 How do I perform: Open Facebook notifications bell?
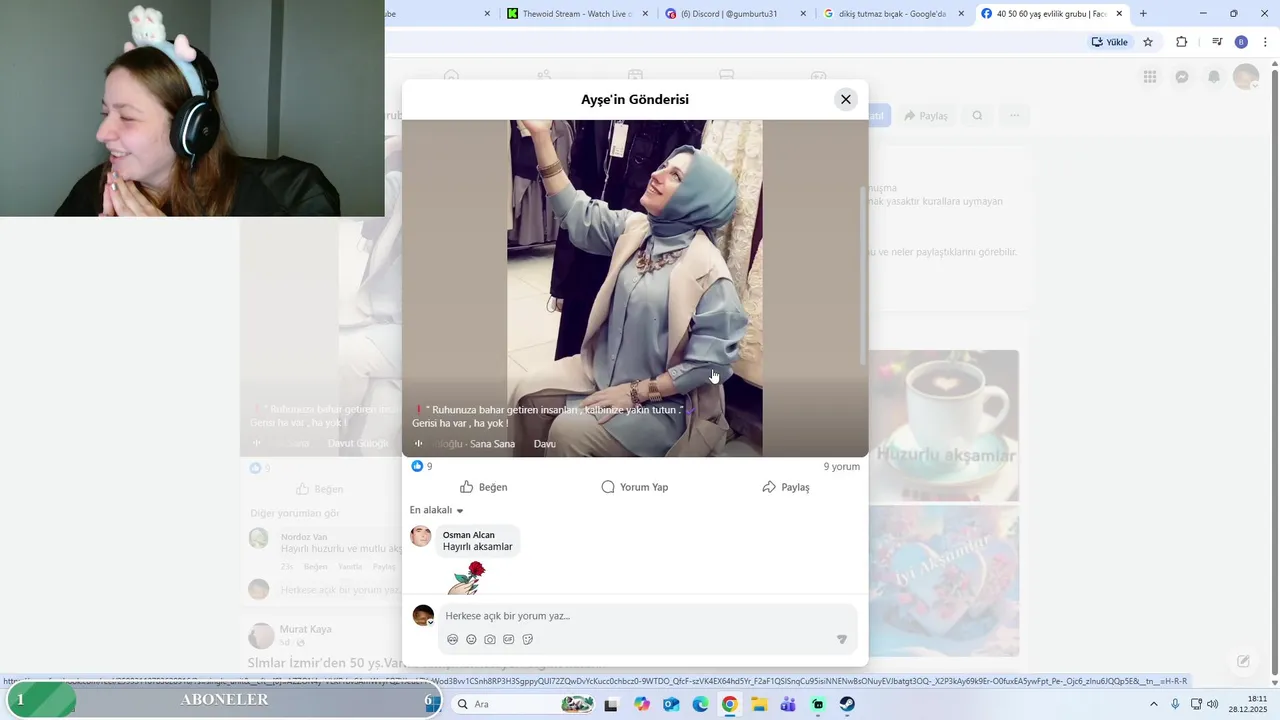coord(1214,77)
